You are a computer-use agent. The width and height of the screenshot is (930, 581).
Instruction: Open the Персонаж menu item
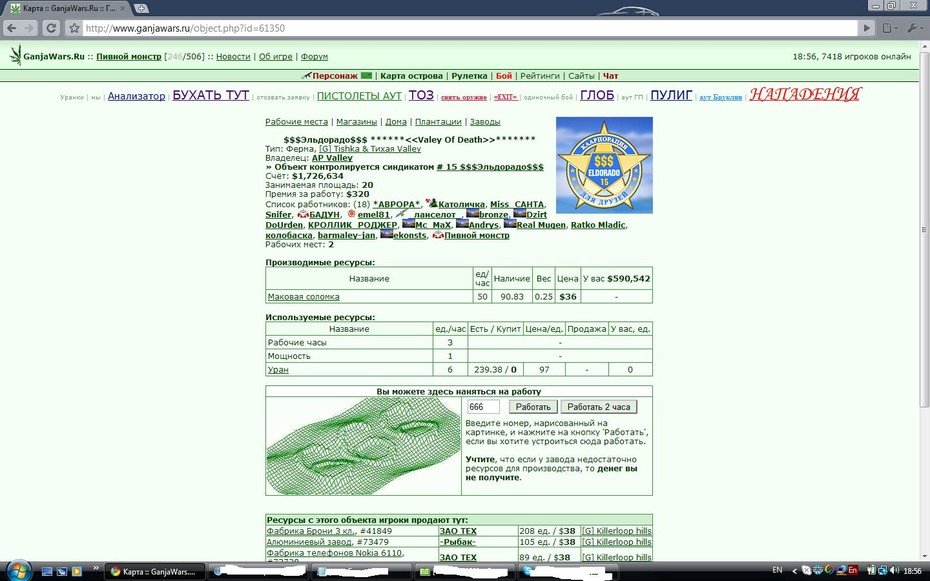(x=335, y=76)
